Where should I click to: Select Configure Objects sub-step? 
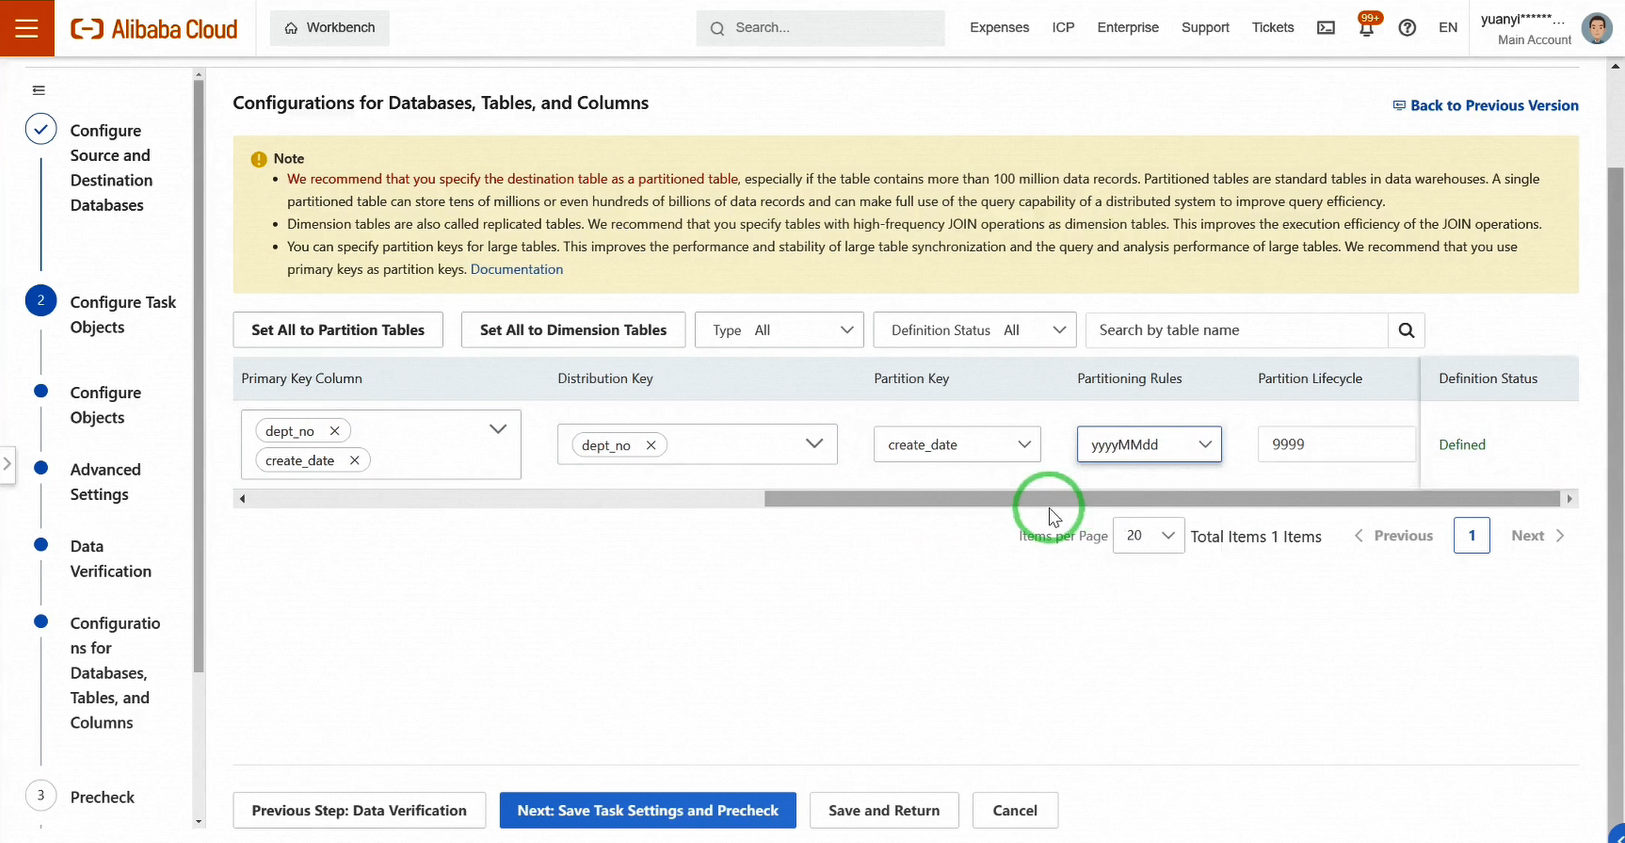[105, 405]
